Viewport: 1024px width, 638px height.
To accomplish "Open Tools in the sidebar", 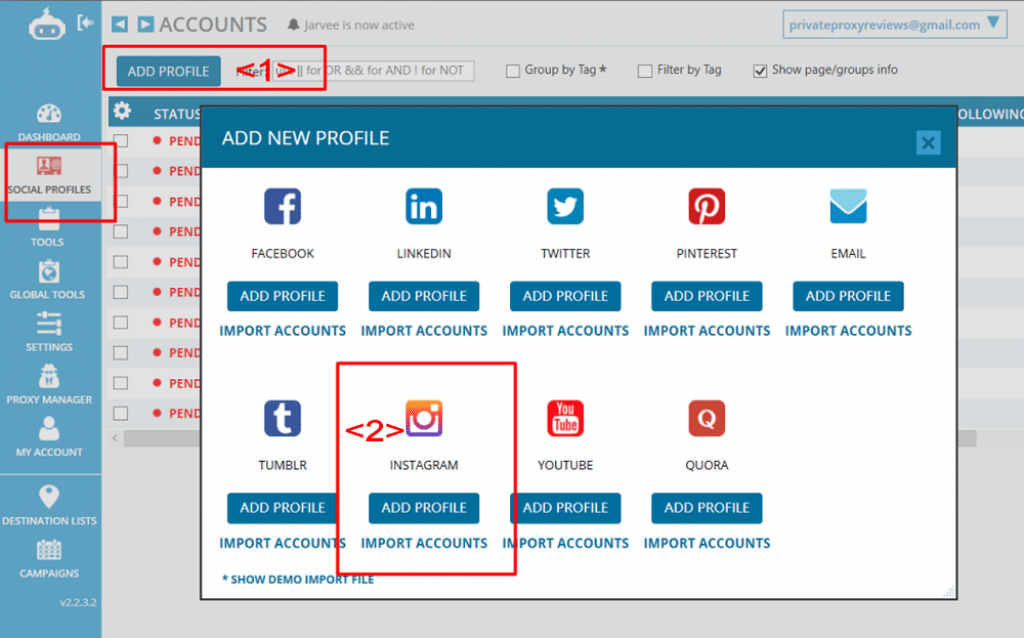I will (x=48, y=228).
